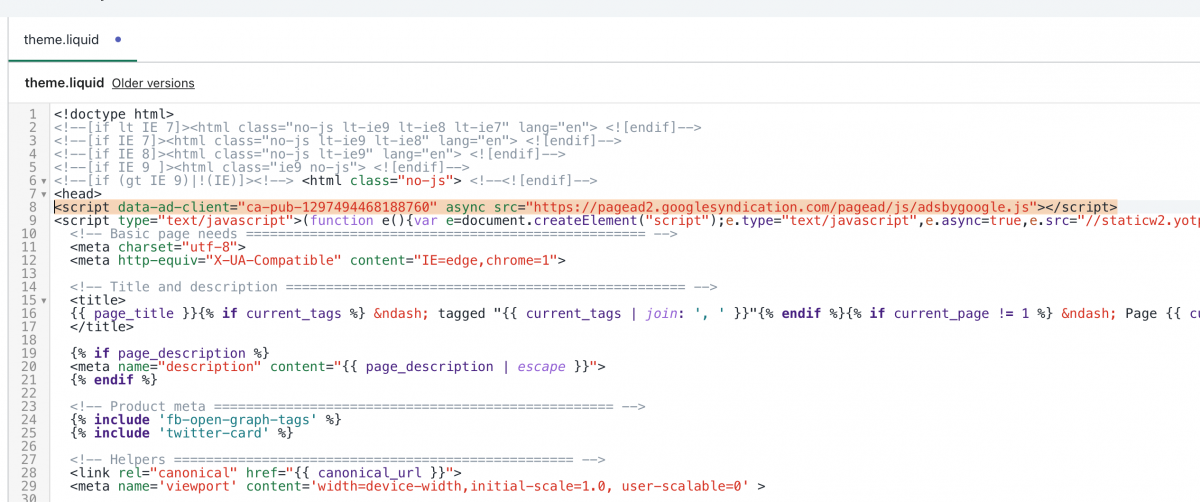Image resolution: width=1200 pixels, height=502 pixels.
Task: Collapse the head fold arrow at line 7
Action: tap(44, 193)
